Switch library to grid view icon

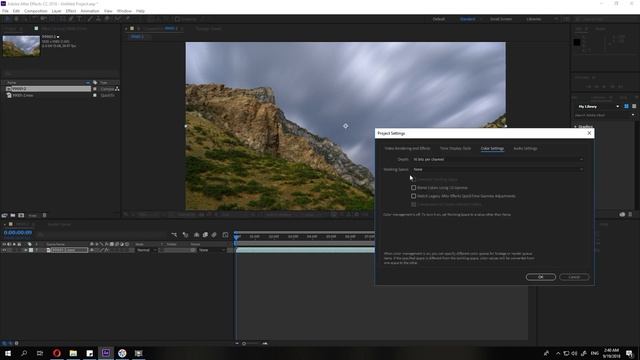[x=626, y=107]
